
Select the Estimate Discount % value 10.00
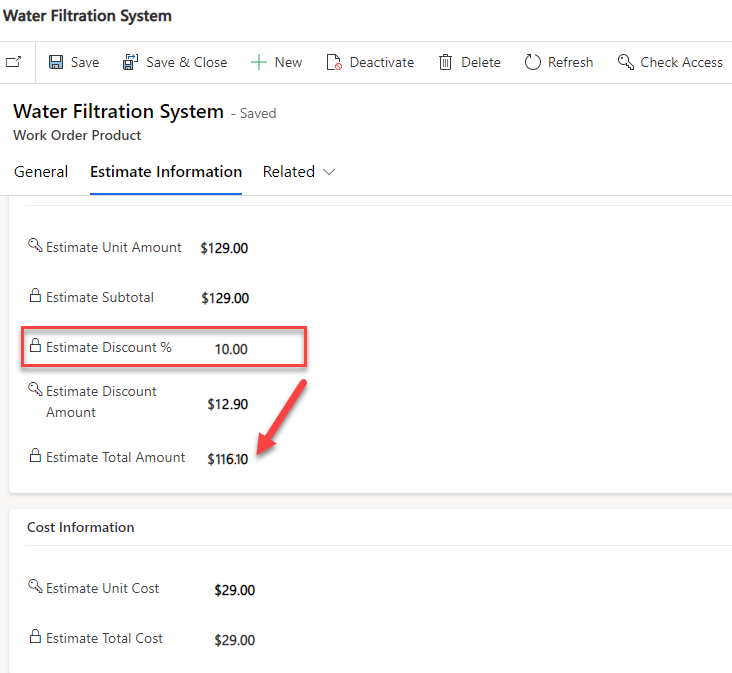[231, 349]
